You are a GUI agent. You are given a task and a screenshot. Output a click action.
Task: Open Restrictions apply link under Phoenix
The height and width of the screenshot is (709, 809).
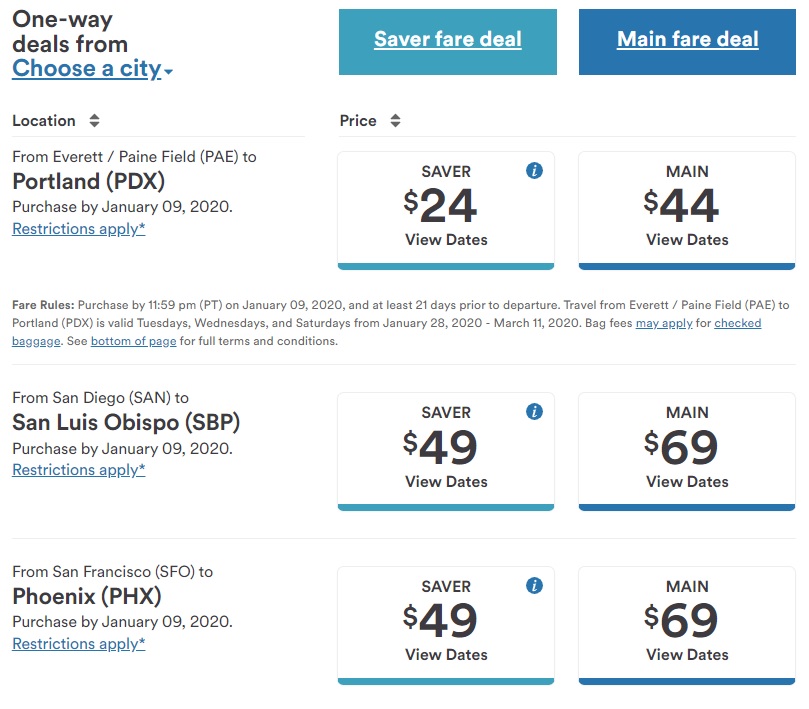point(78,644)
